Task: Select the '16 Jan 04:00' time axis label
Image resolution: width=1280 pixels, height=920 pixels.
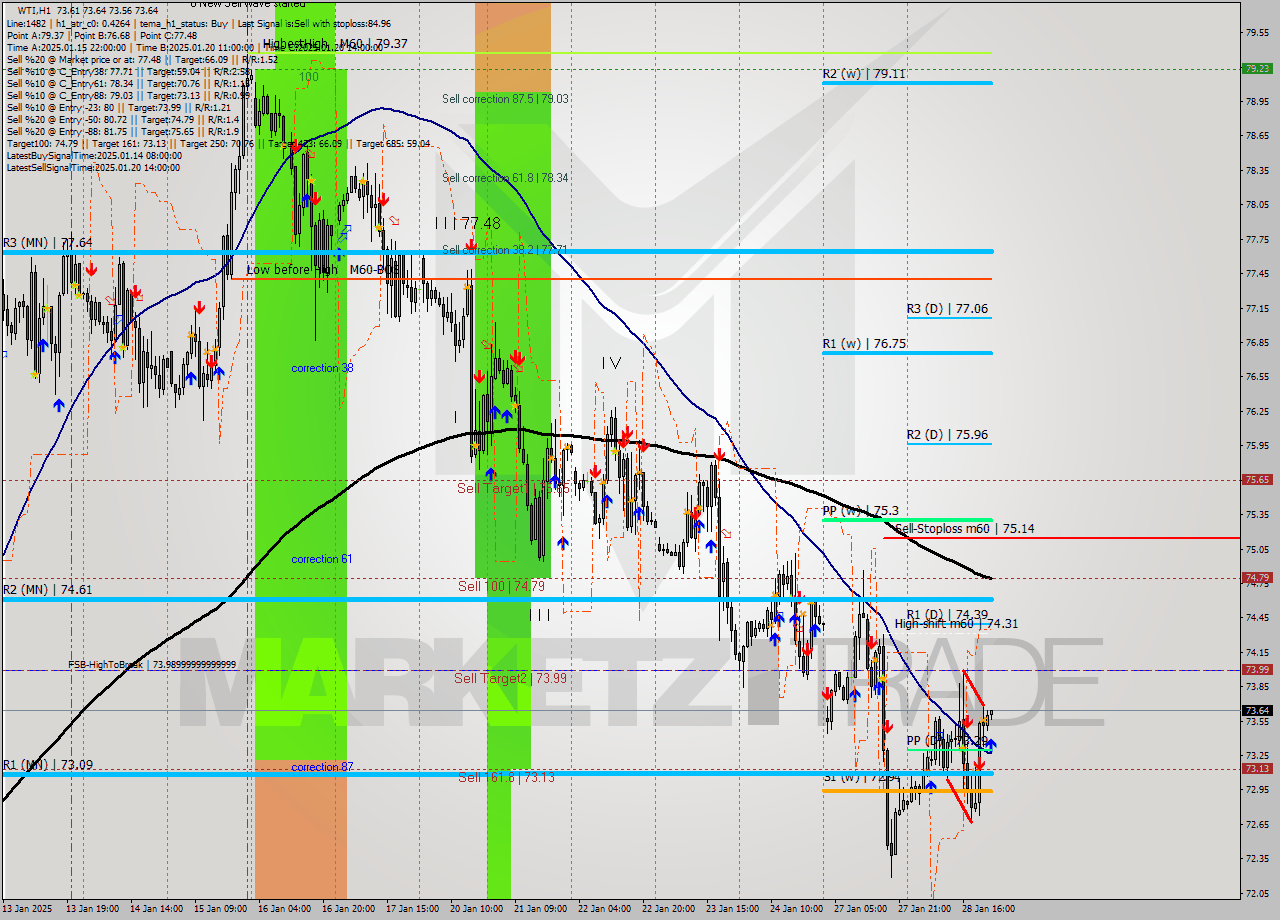Action: click(284, 908)
